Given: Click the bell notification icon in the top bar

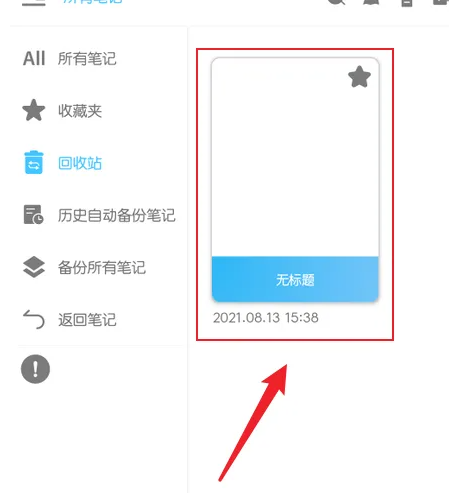Looking at the screenshot, I should pyautogui.click(x=372, y=3).
